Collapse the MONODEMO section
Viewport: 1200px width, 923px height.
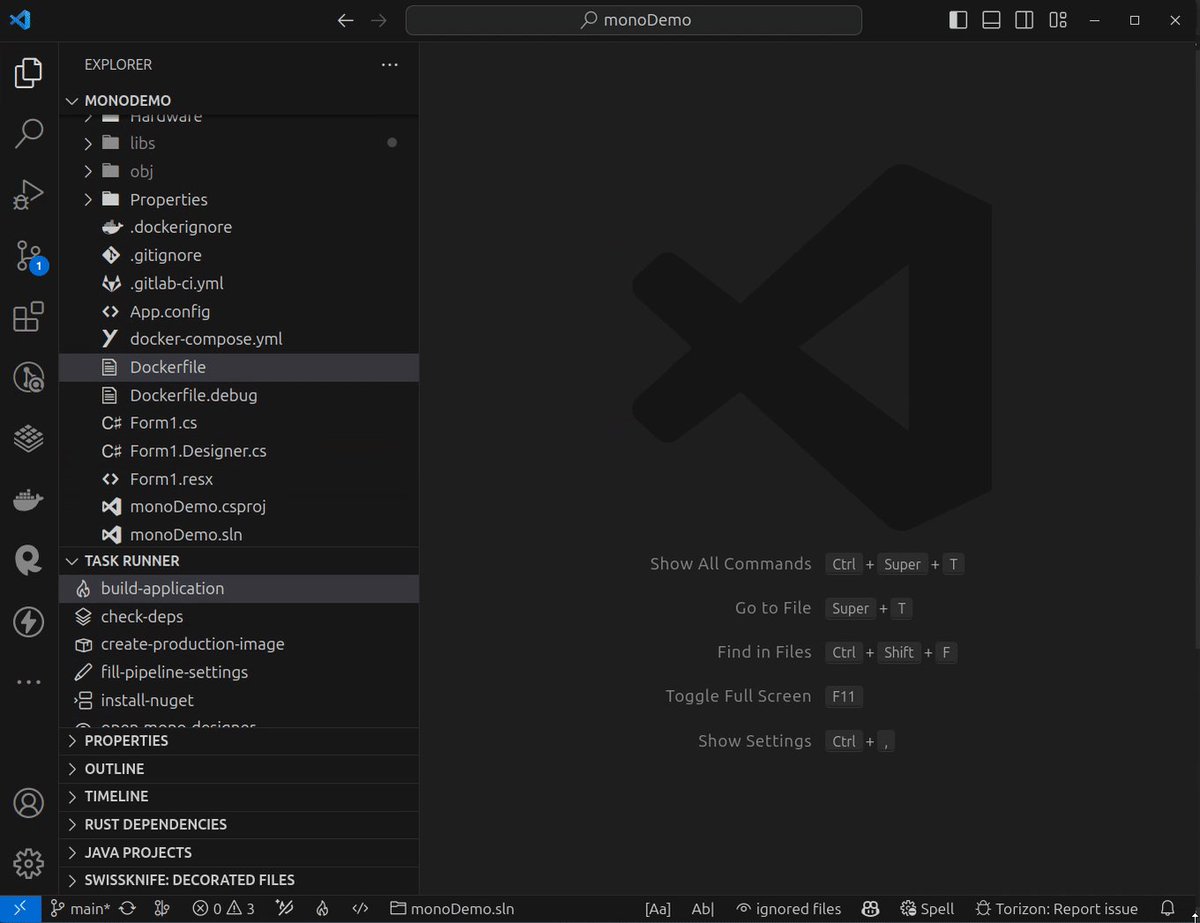click(239, 100)
